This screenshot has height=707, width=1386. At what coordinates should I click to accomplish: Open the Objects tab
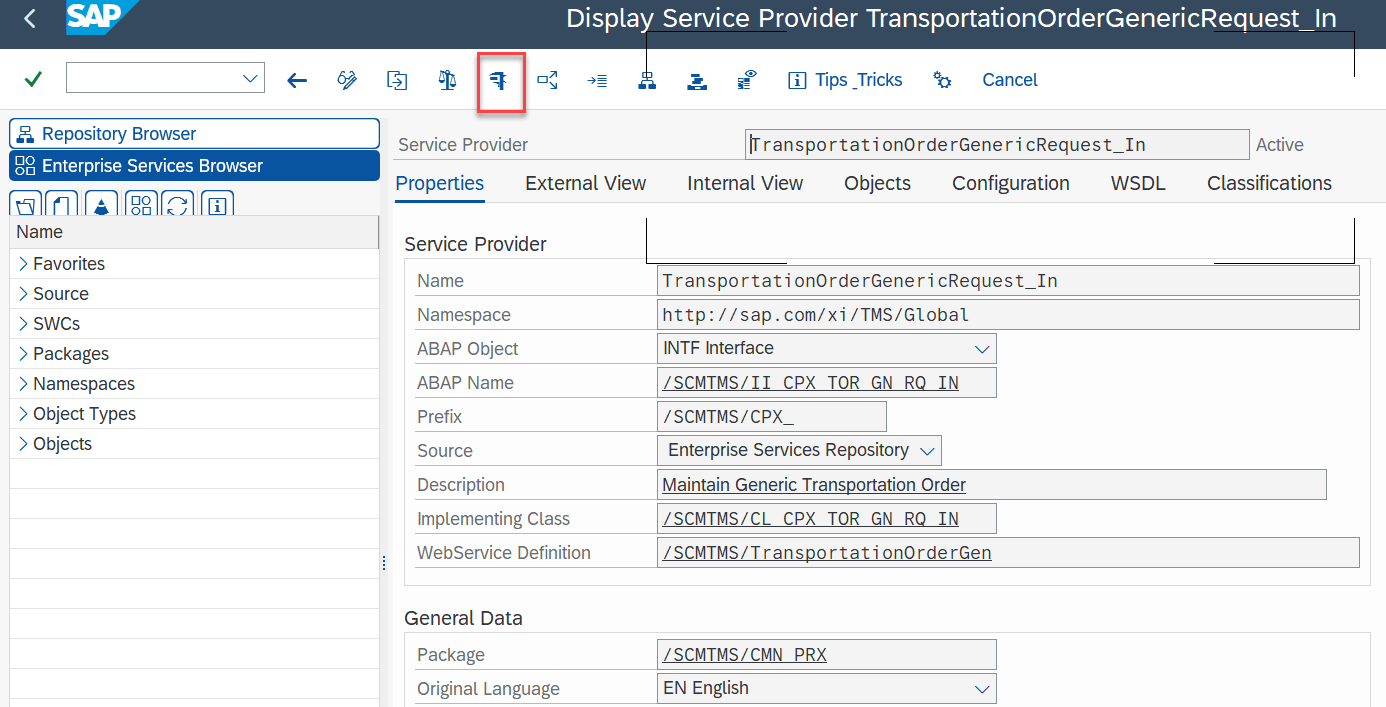[x=877, y=183]
